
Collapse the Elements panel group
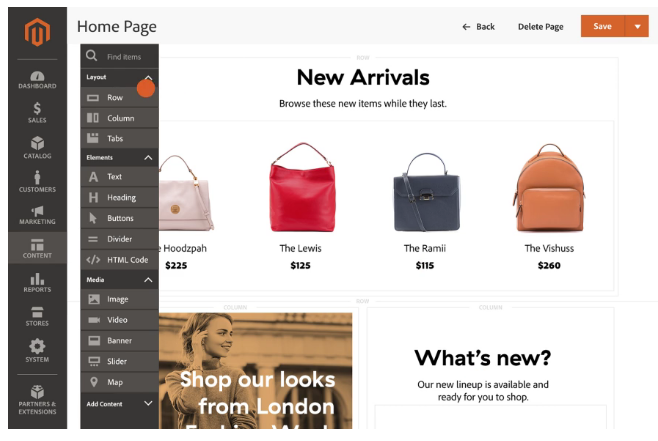(148, 158)
